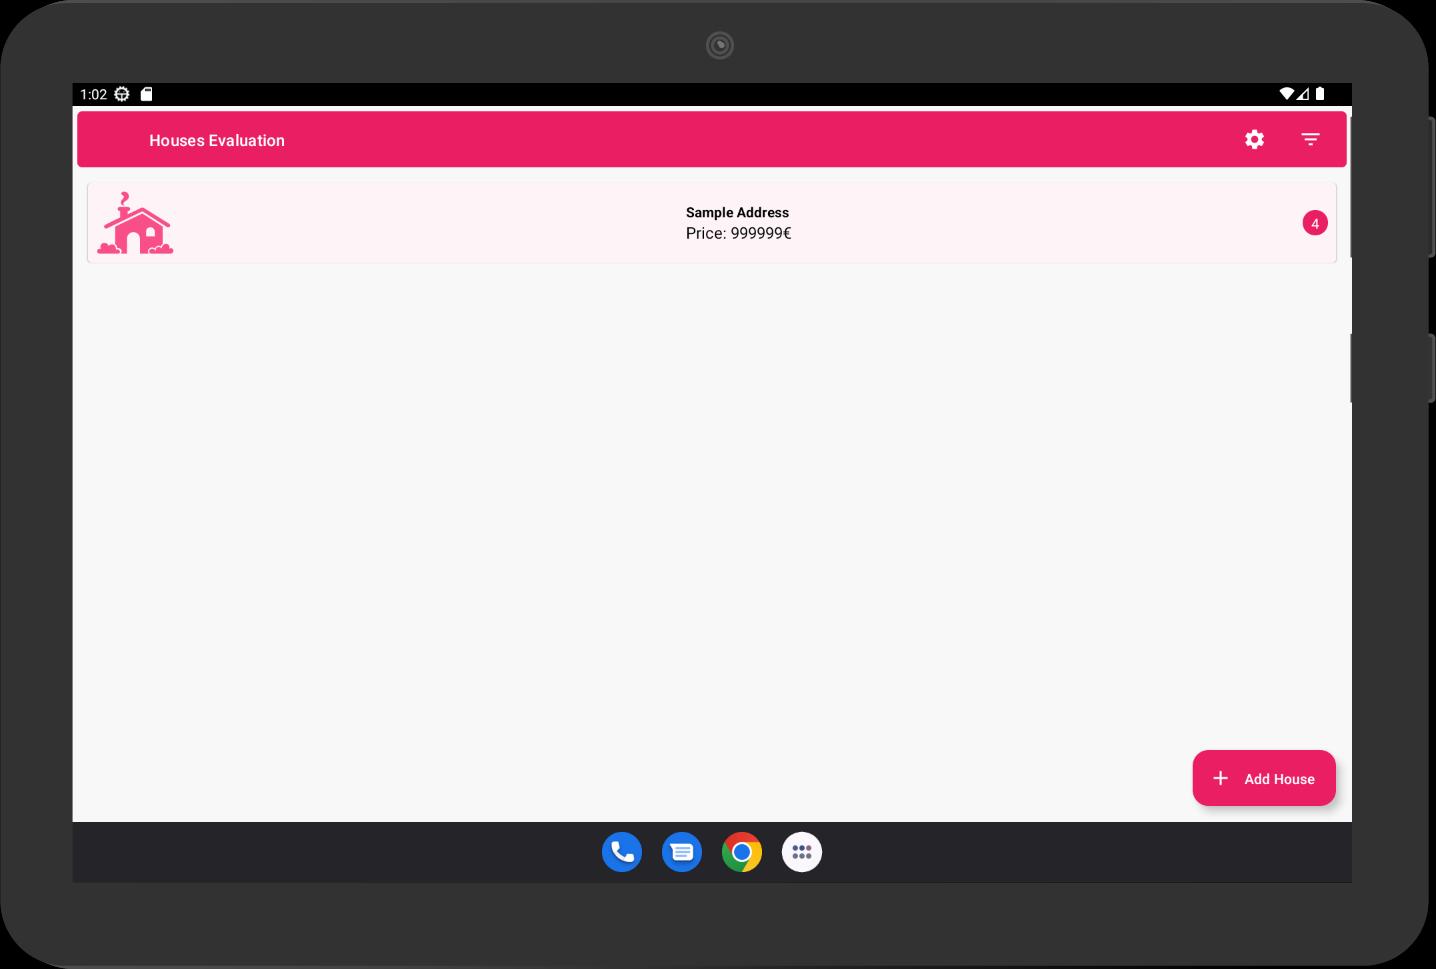
Task: Open the app drawer grid icon
Action: [802, 852]
